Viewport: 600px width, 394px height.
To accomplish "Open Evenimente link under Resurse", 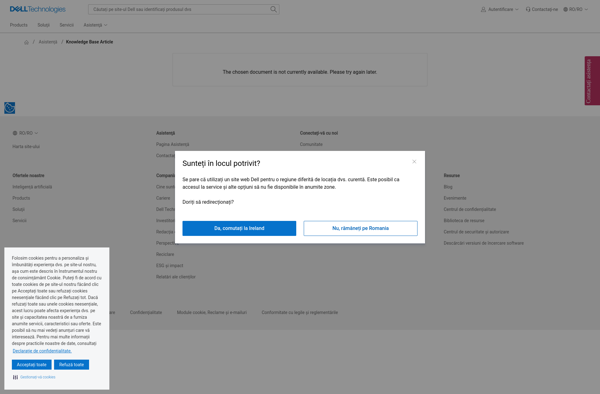I will pos(455,198).
